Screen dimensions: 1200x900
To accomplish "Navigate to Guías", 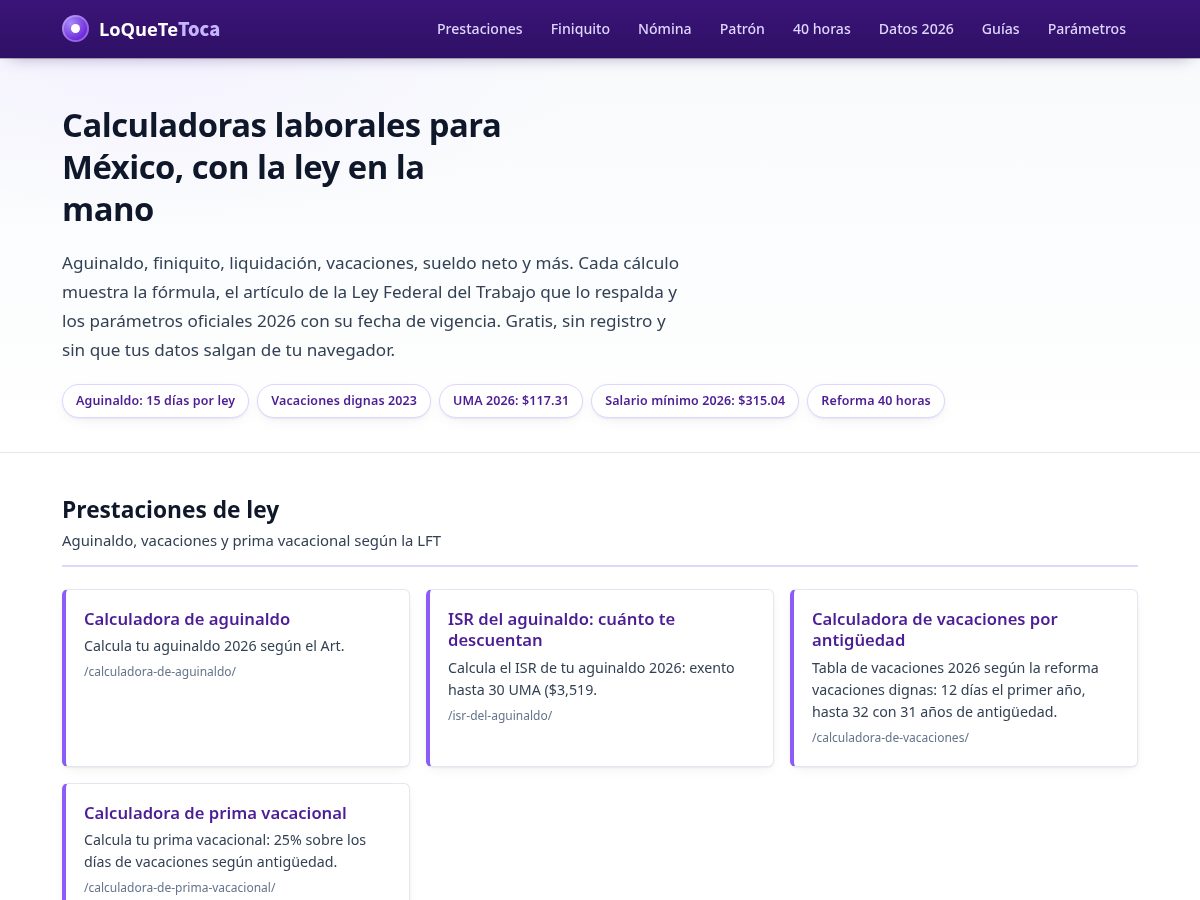I will tap(1001, 29).
